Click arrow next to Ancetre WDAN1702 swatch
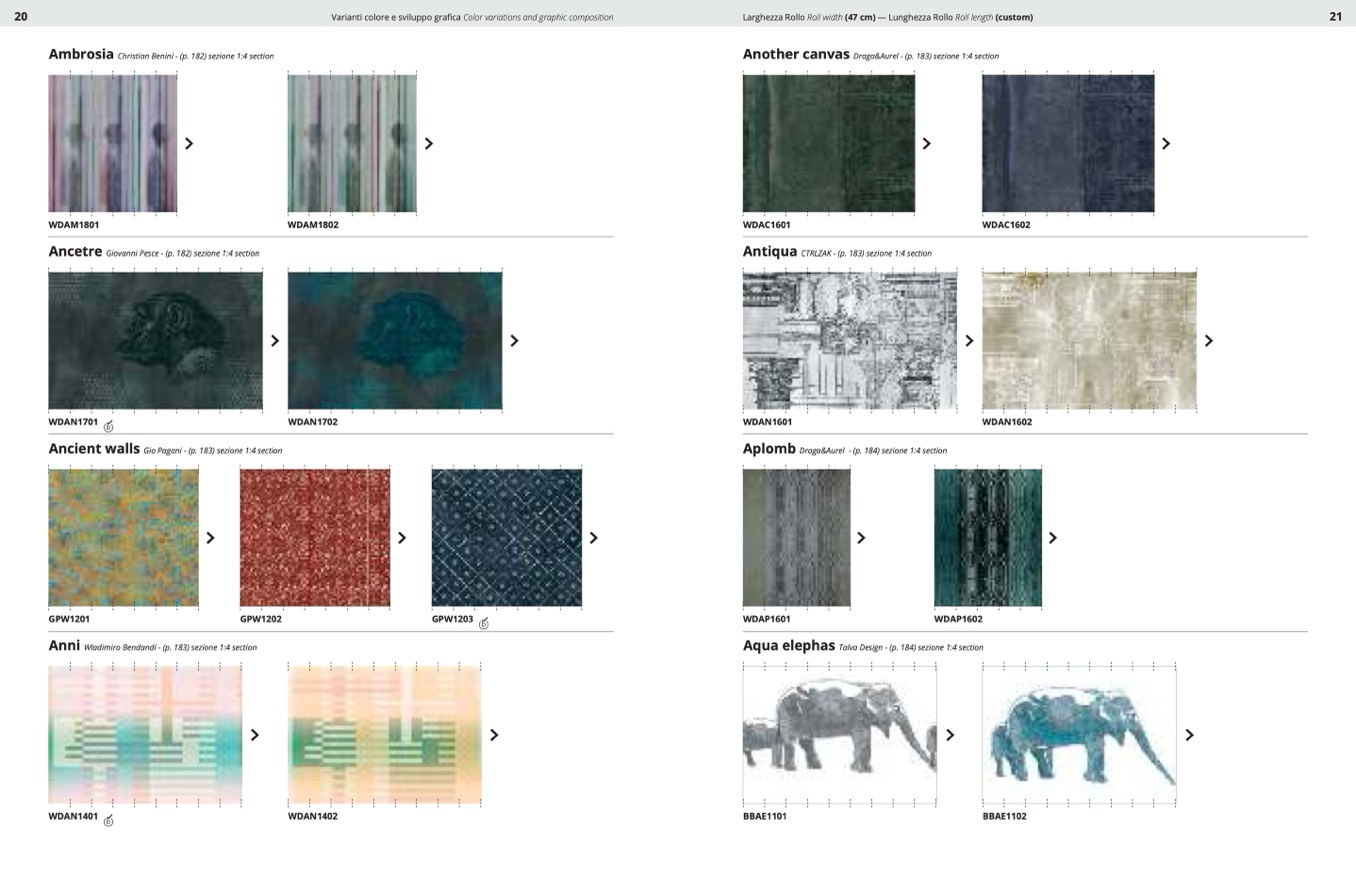This screenshot has height=878, width=1356. click(x=515, y=341)
